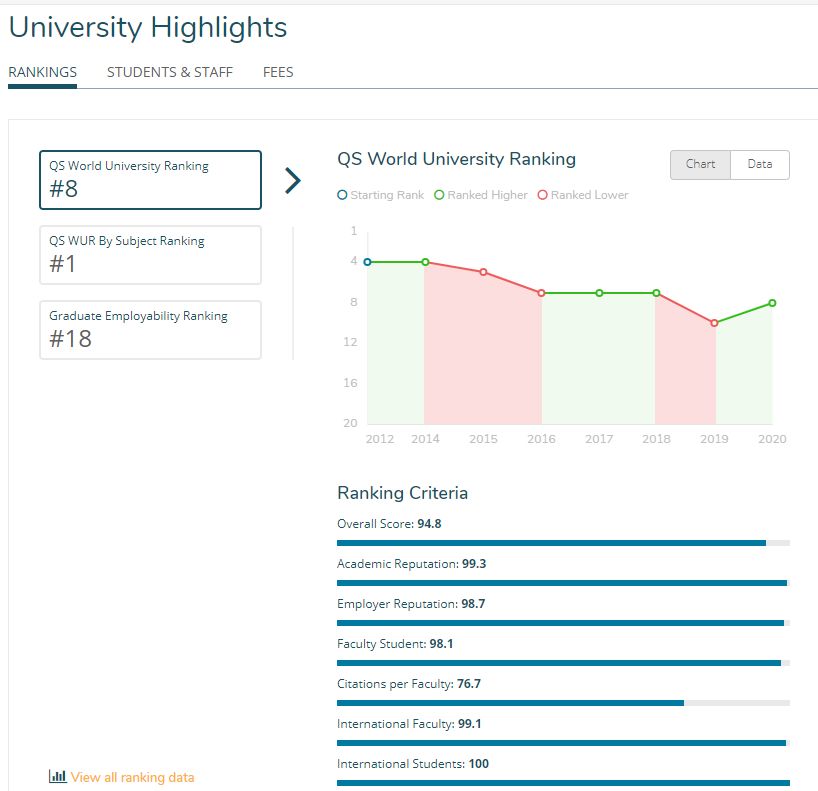Click the 2017 data point on chart
Screen dimensions: 818x791
(599, 293)
